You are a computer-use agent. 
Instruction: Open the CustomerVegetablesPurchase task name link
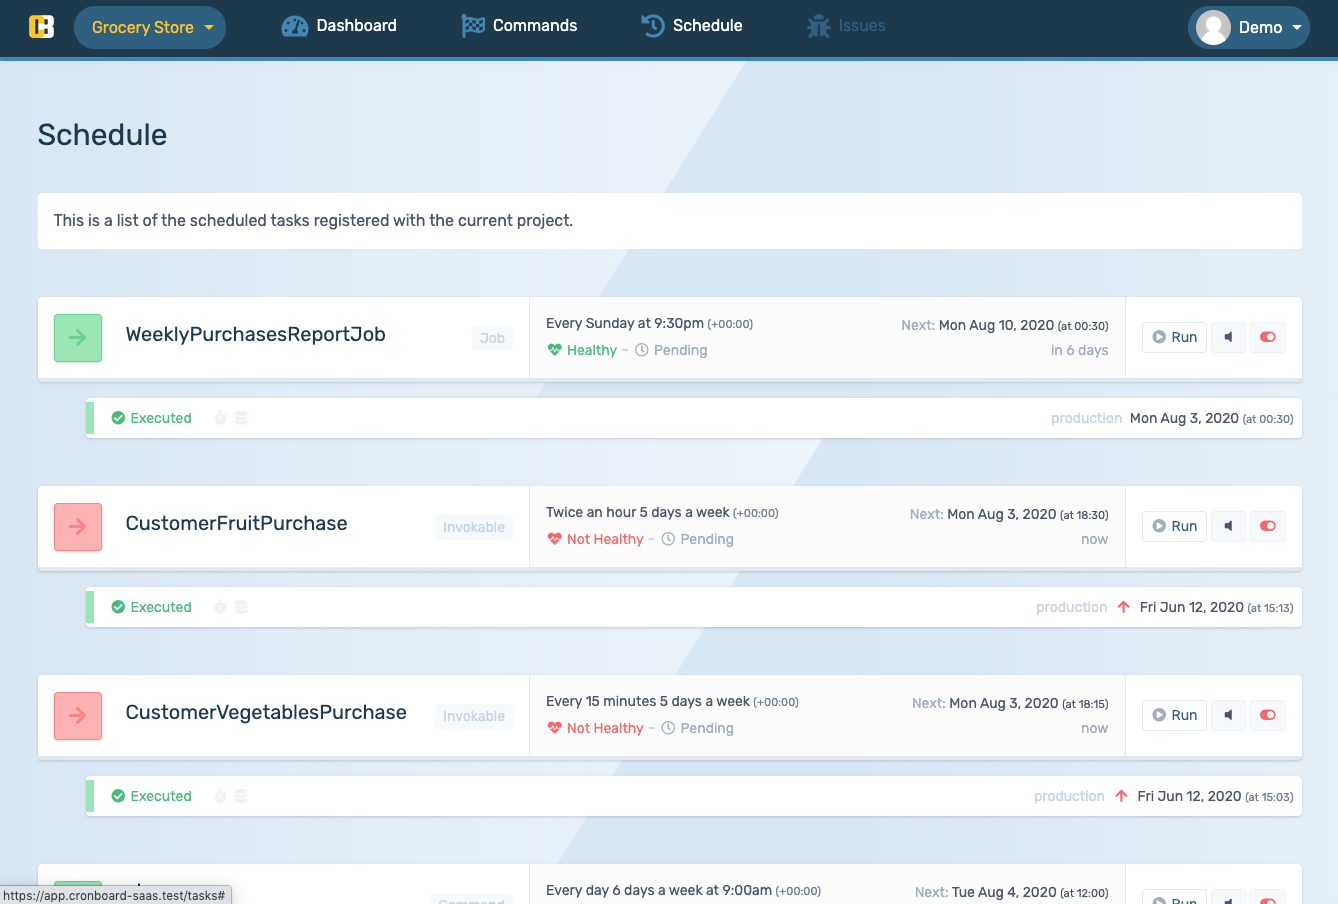click(x=266, y=712)
